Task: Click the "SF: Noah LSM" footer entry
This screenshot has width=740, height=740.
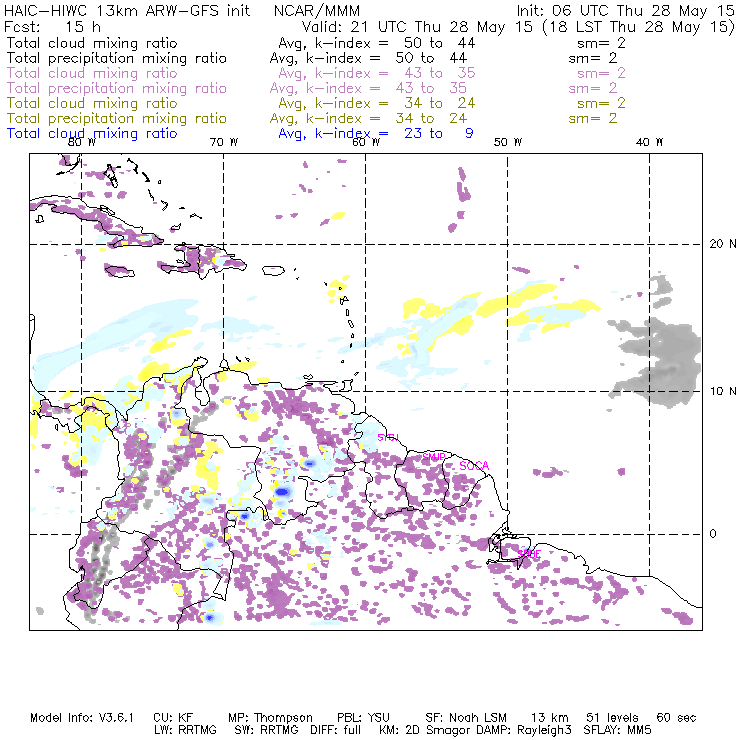Action: tap(466, 718)
